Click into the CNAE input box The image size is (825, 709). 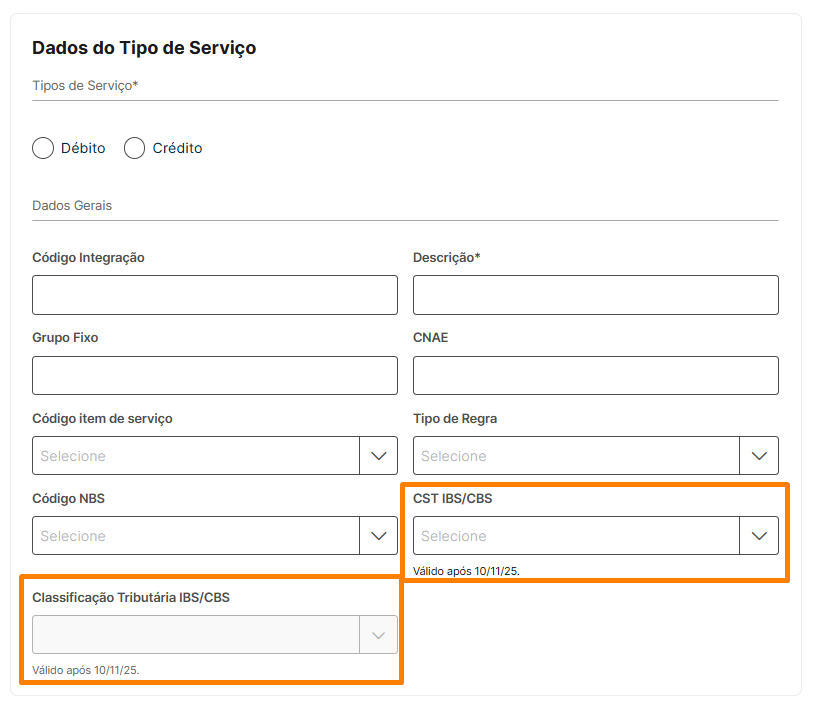[595, 375]
